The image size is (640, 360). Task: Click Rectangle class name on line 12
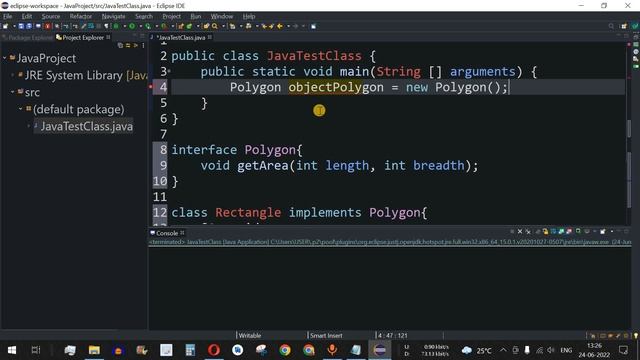(248, 213)
